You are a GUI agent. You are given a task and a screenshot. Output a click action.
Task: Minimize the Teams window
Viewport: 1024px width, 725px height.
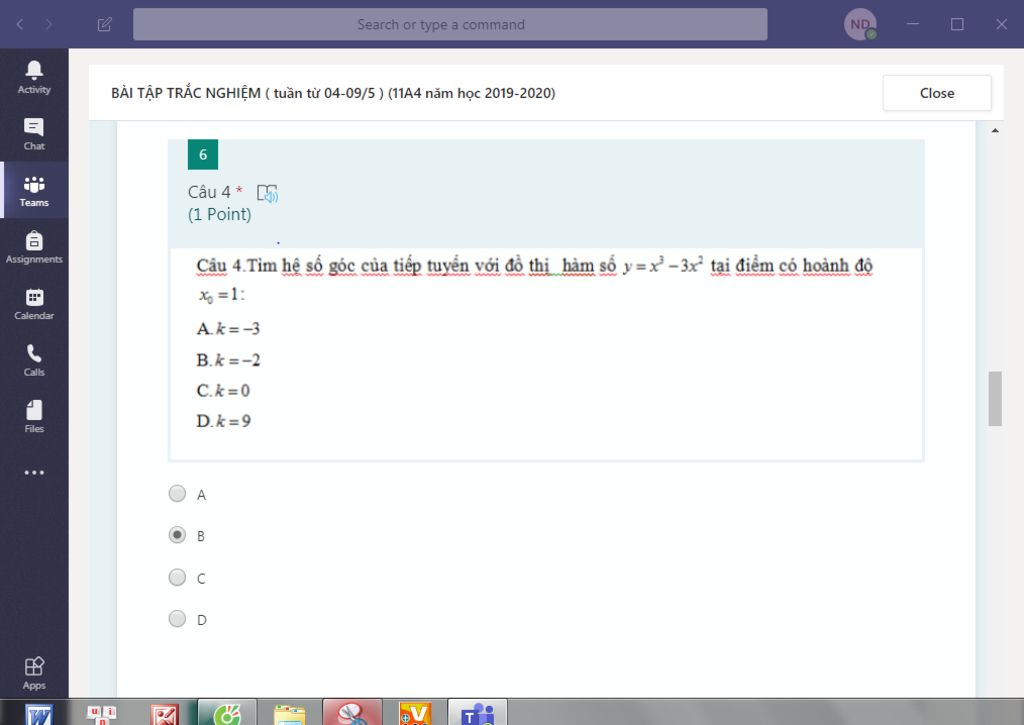[x=913, y=24]
